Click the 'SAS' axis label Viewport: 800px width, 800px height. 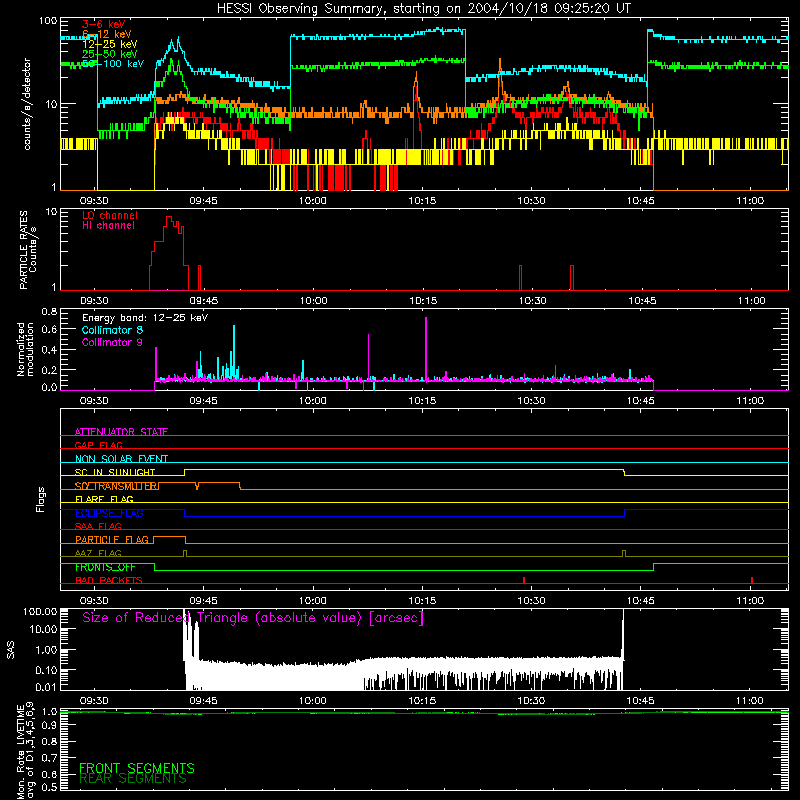pos(11,650)
